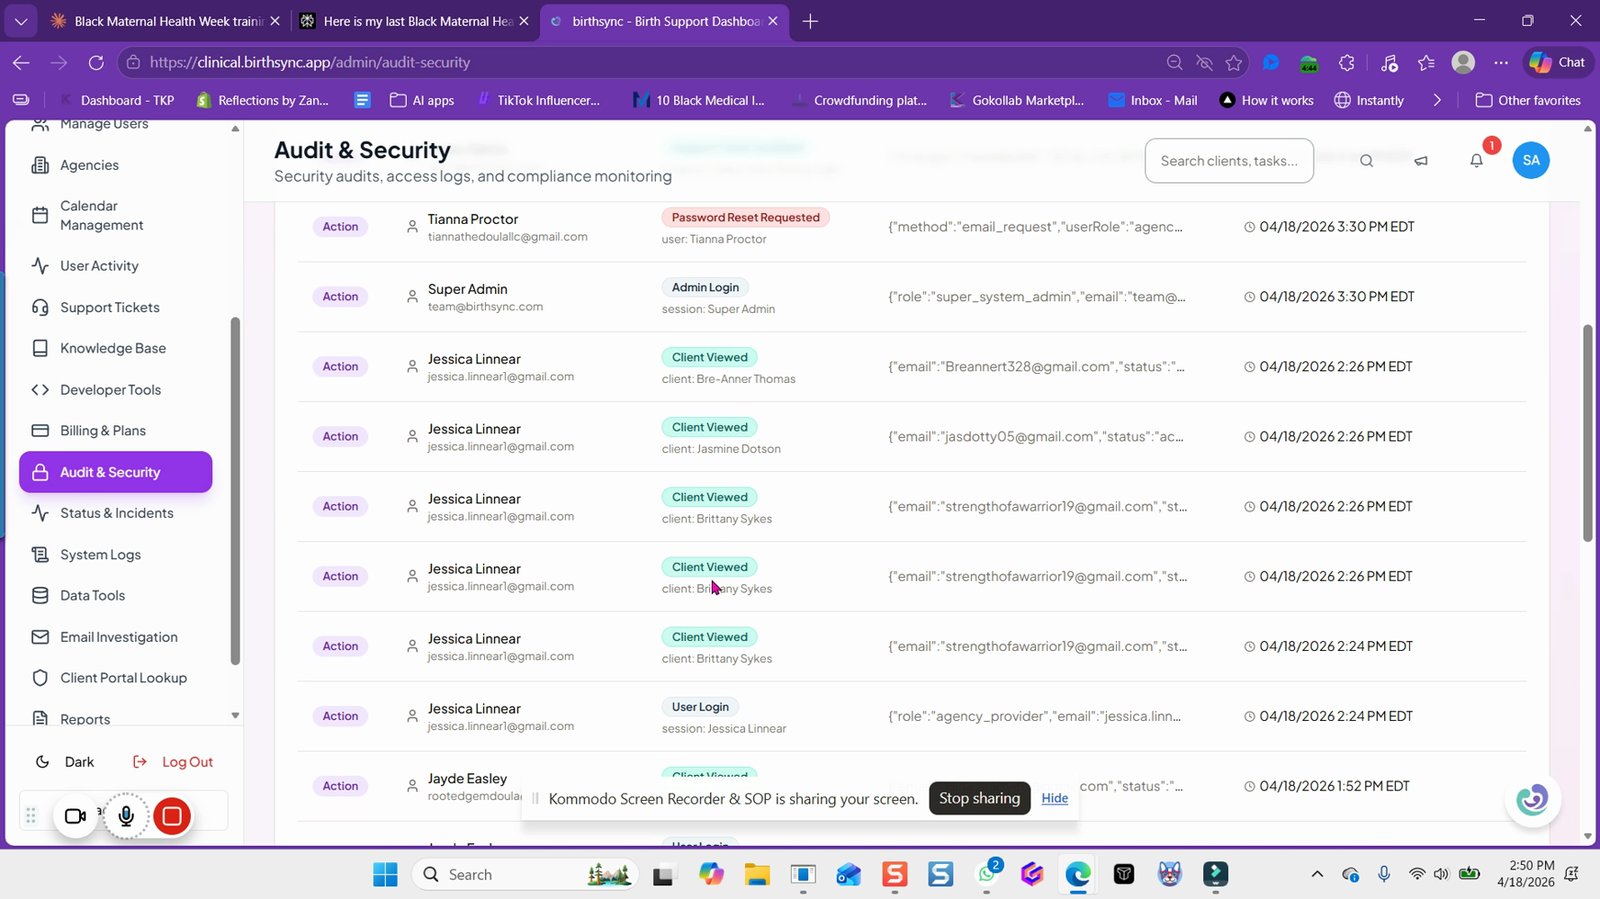Image resolution: width=1600 pixels, height=899 pixels.
Task: Open the Windows Start menu
Action: tap(385, 874)
